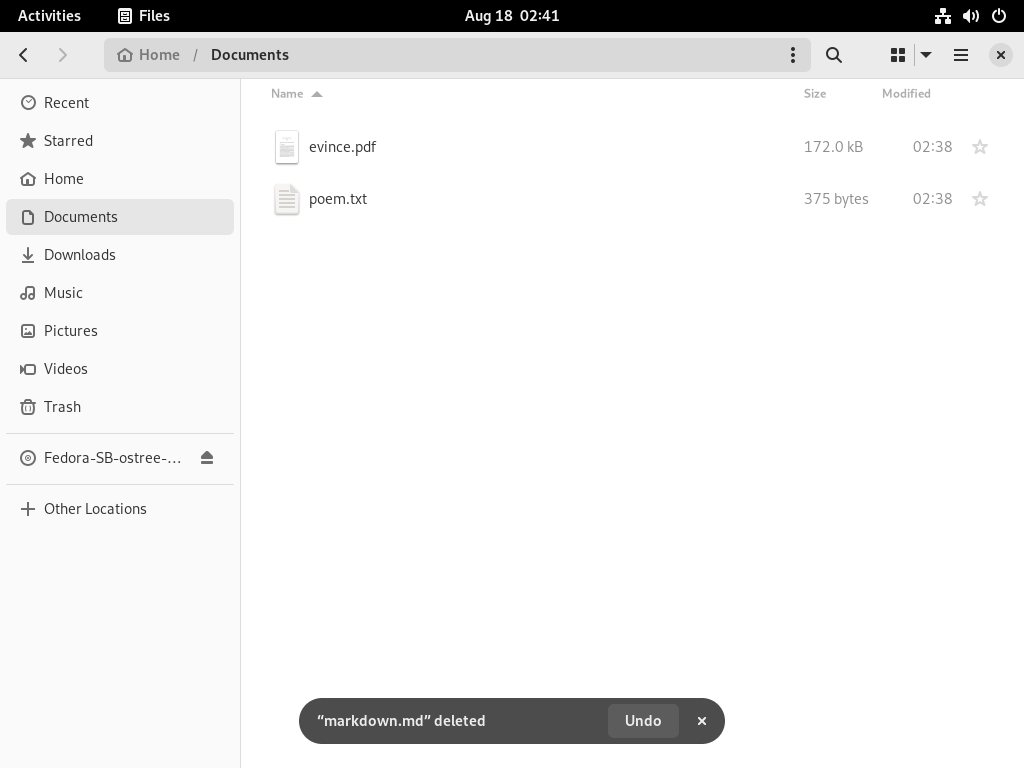Screen dimensions: 1024x768
Task: Undo deletion of markdown.md
Action: point(643,721)
